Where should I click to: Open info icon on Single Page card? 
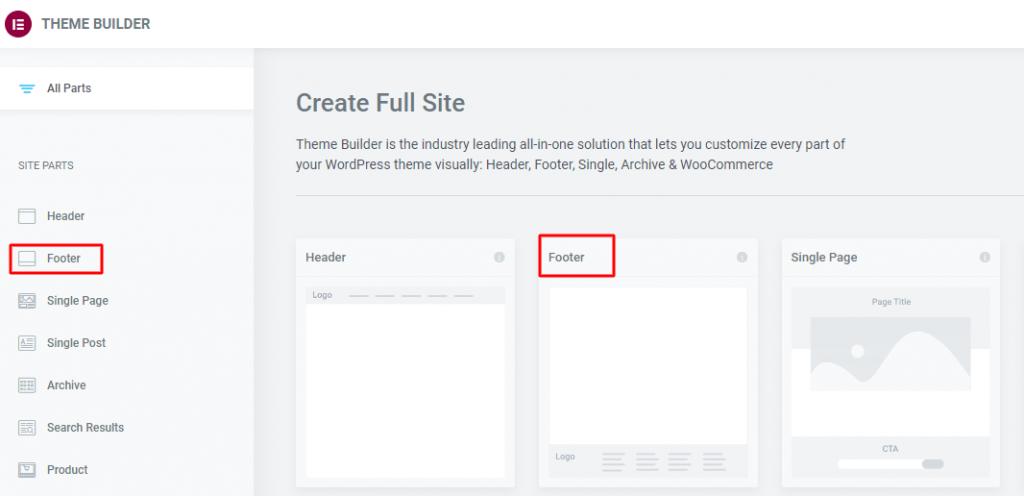985,257
